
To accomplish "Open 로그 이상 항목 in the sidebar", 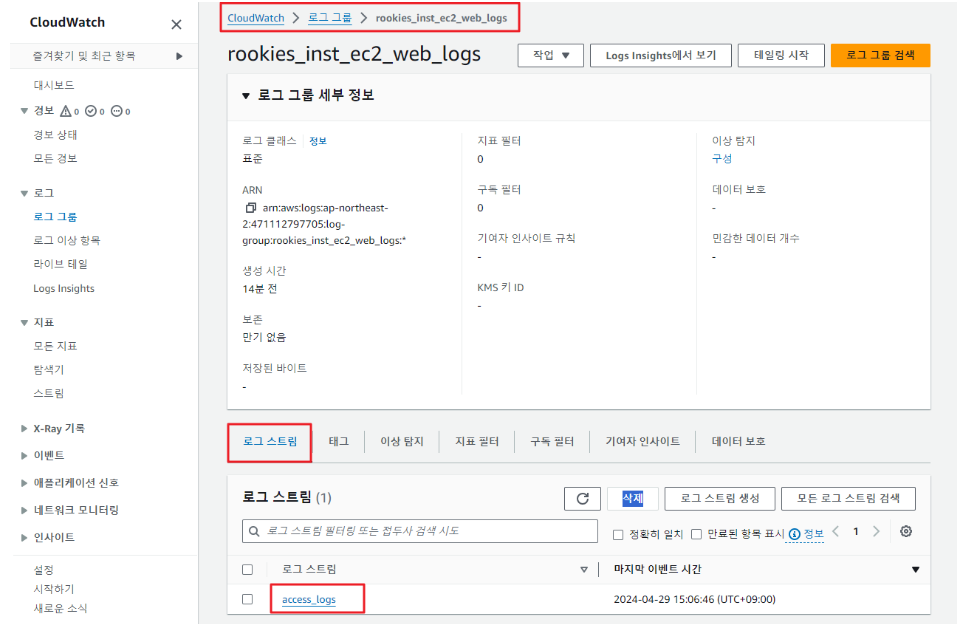I will (x=67, y=240).
